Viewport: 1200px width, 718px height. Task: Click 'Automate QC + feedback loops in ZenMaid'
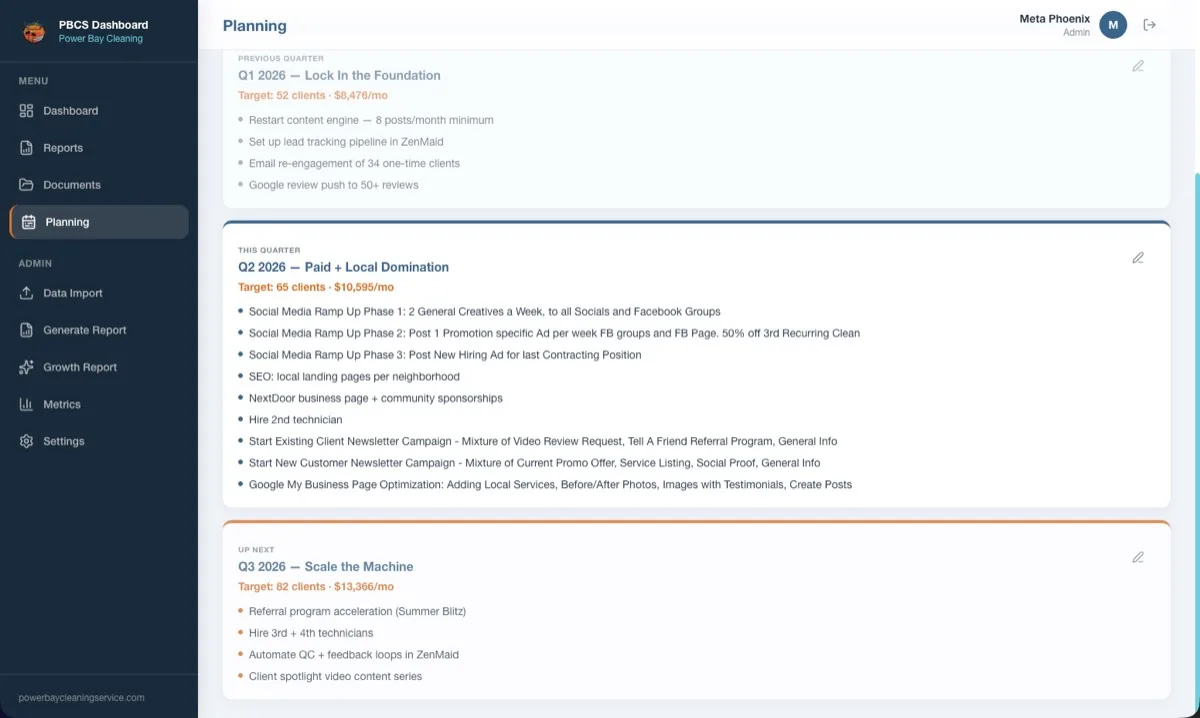(354, 655)
